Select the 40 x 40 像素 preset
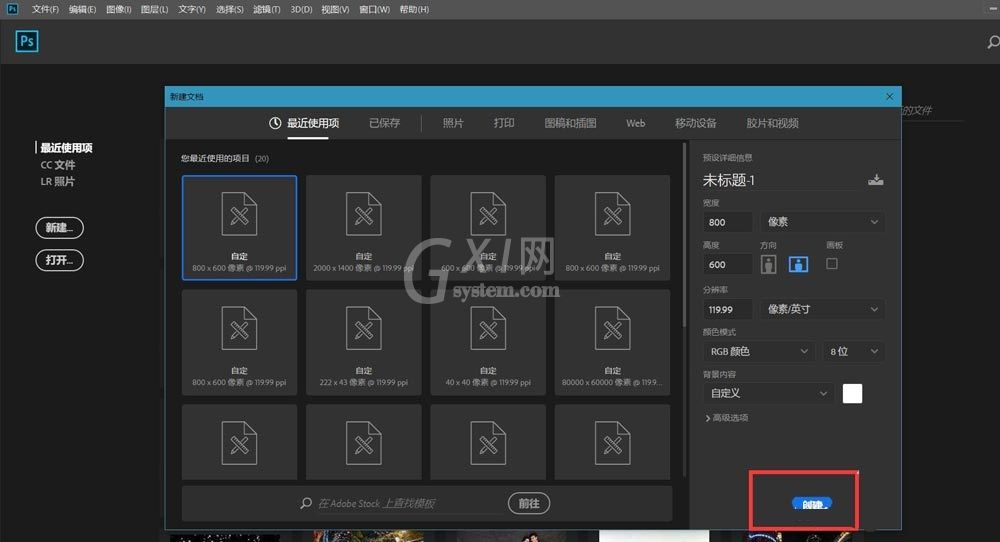 (488, 342)
